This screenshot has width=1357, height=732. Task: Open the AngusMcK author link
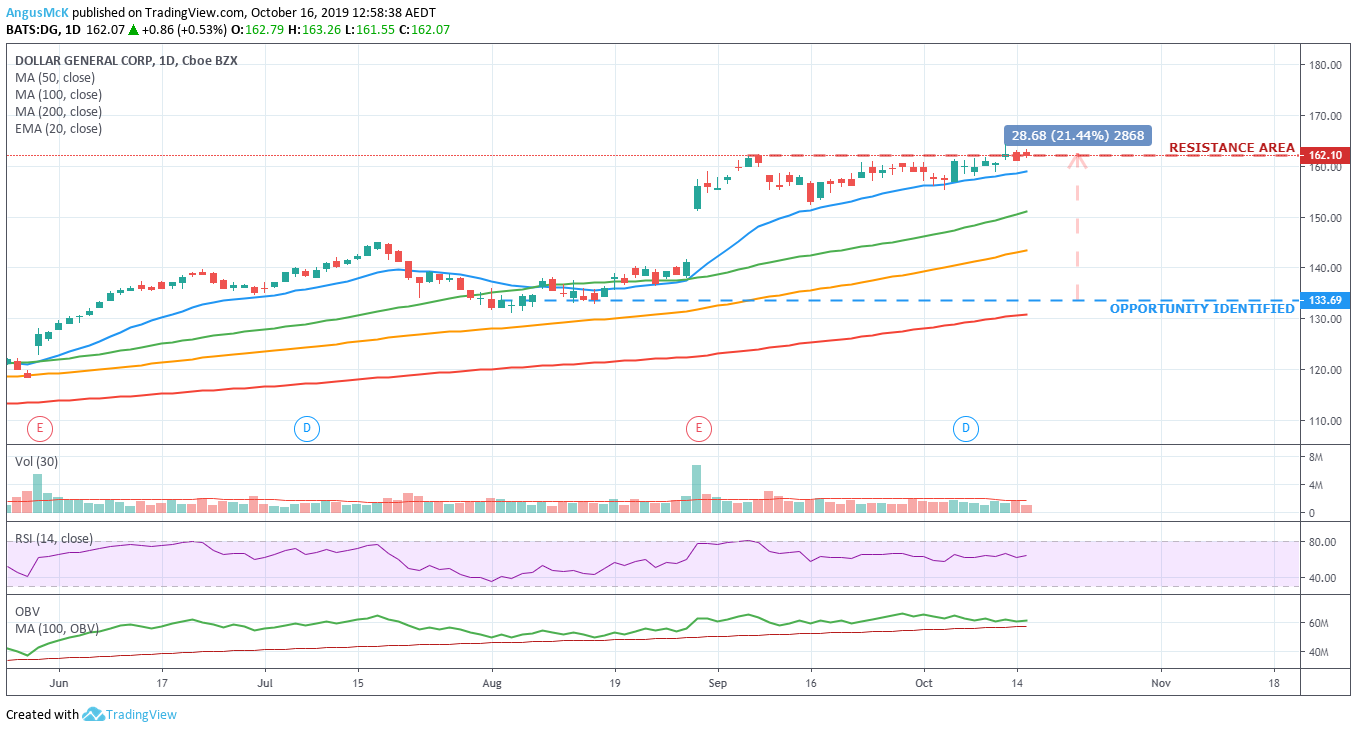coord(35,13)
